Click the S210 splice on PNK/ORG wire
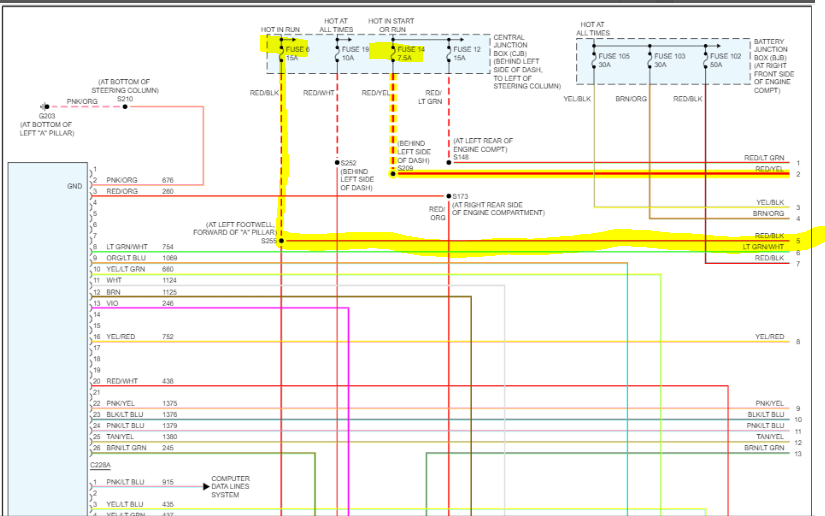The image size is (825, 516). 124,106
